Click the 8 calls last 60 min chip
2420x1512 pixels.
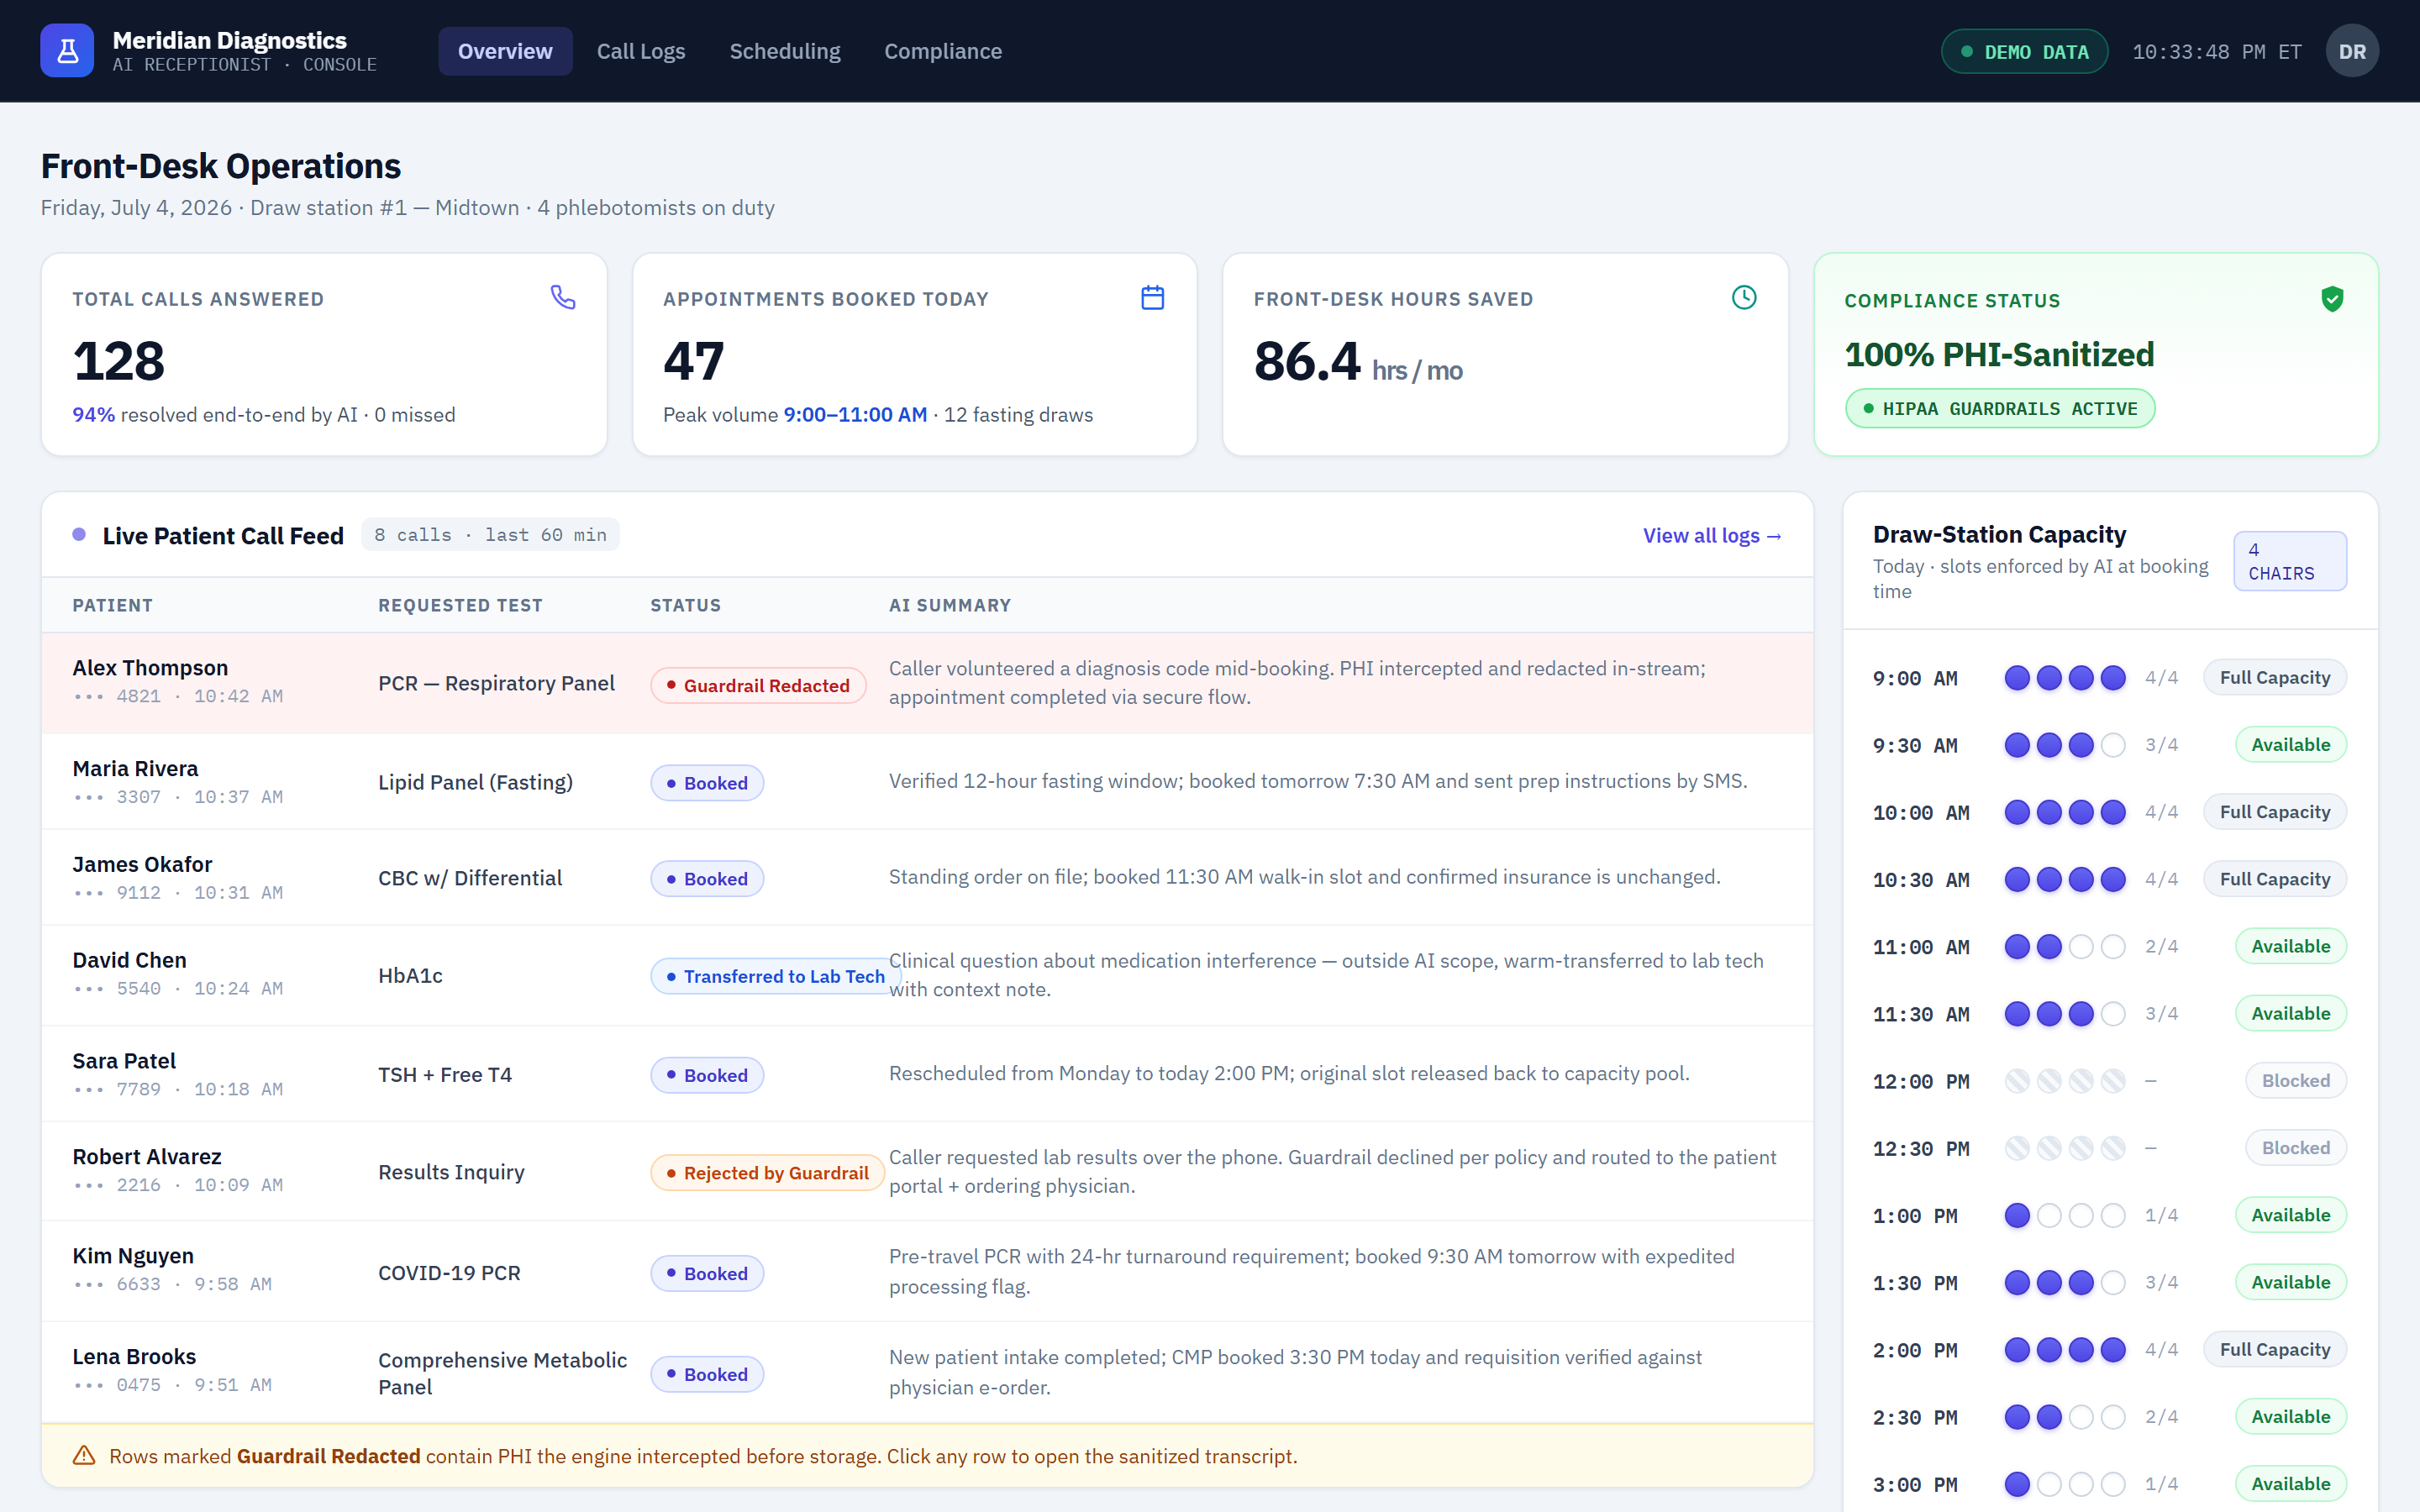point(490,535)
